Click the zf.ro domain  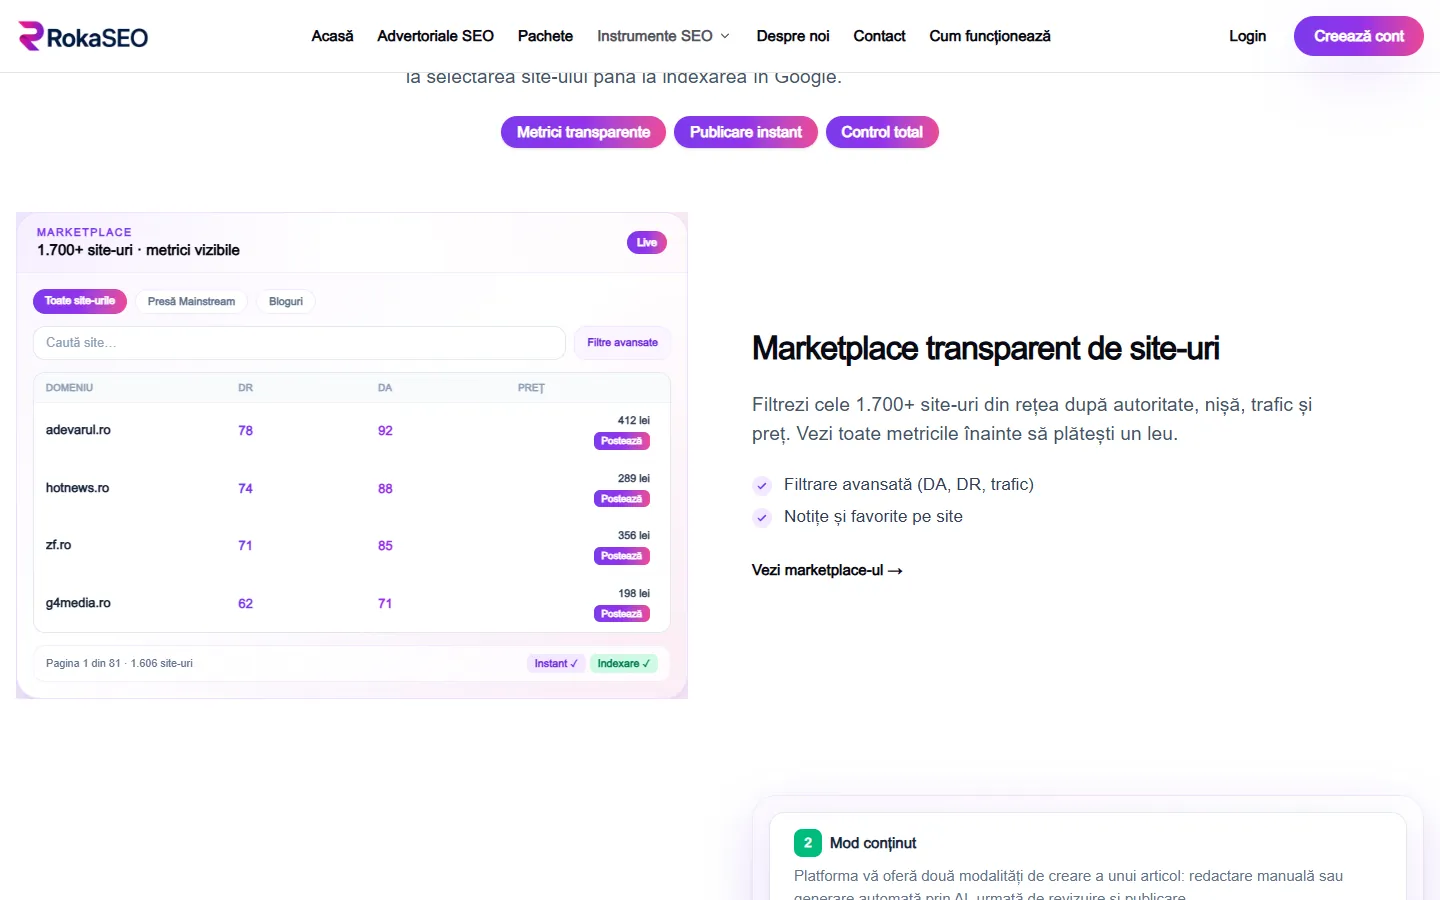click(58, 545)
